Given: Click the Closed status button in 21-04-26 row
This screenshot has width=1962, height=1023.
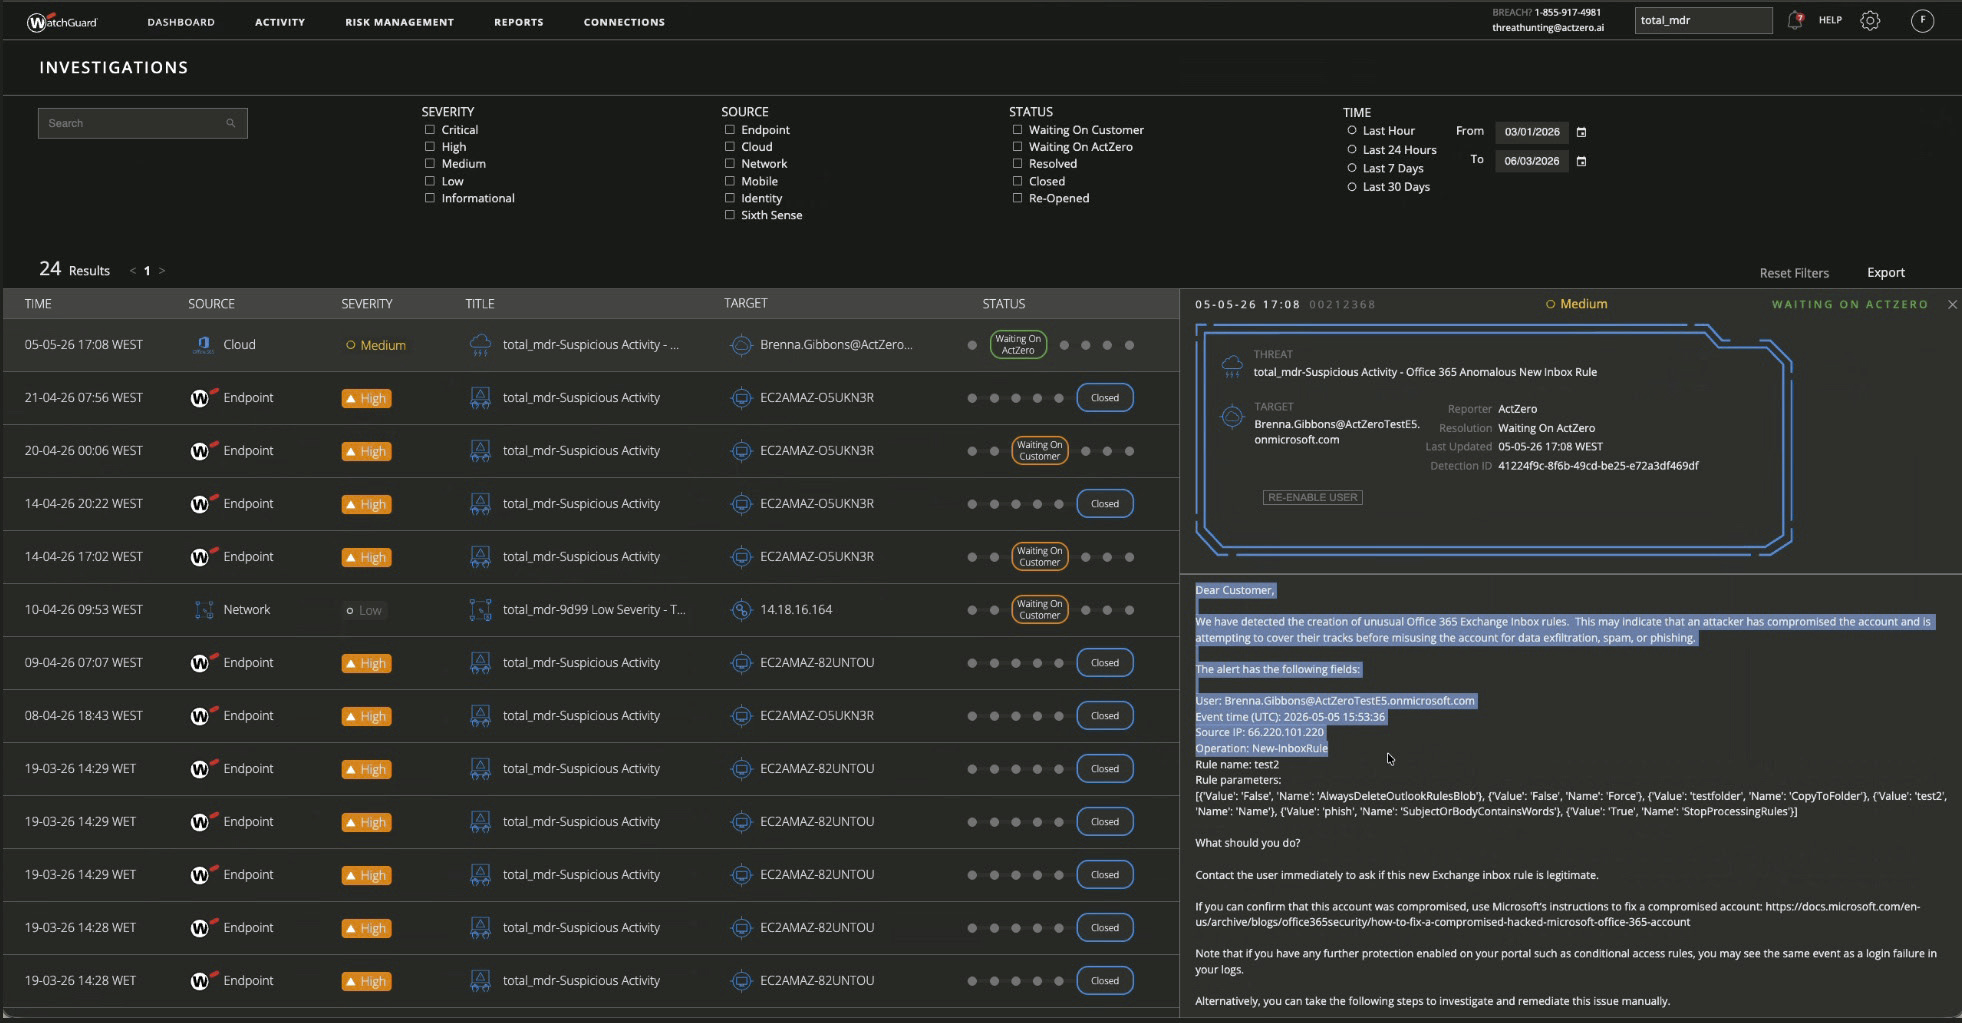Looking at the screenshot, I should [1105, 398].
